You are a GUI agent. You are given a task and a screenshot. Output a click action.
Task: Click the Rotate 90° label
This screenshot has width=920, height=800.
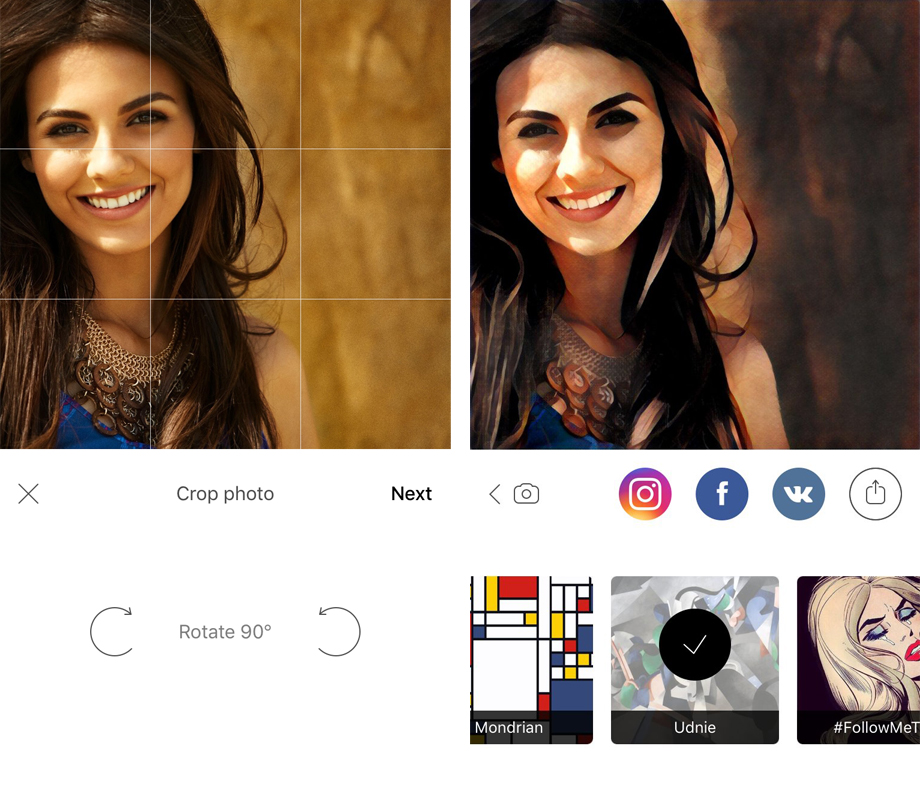225,632
